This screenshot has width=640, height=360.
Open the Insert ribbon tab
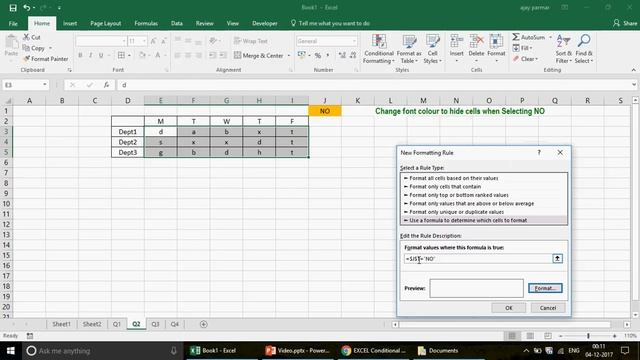click(x=70, y=24)
